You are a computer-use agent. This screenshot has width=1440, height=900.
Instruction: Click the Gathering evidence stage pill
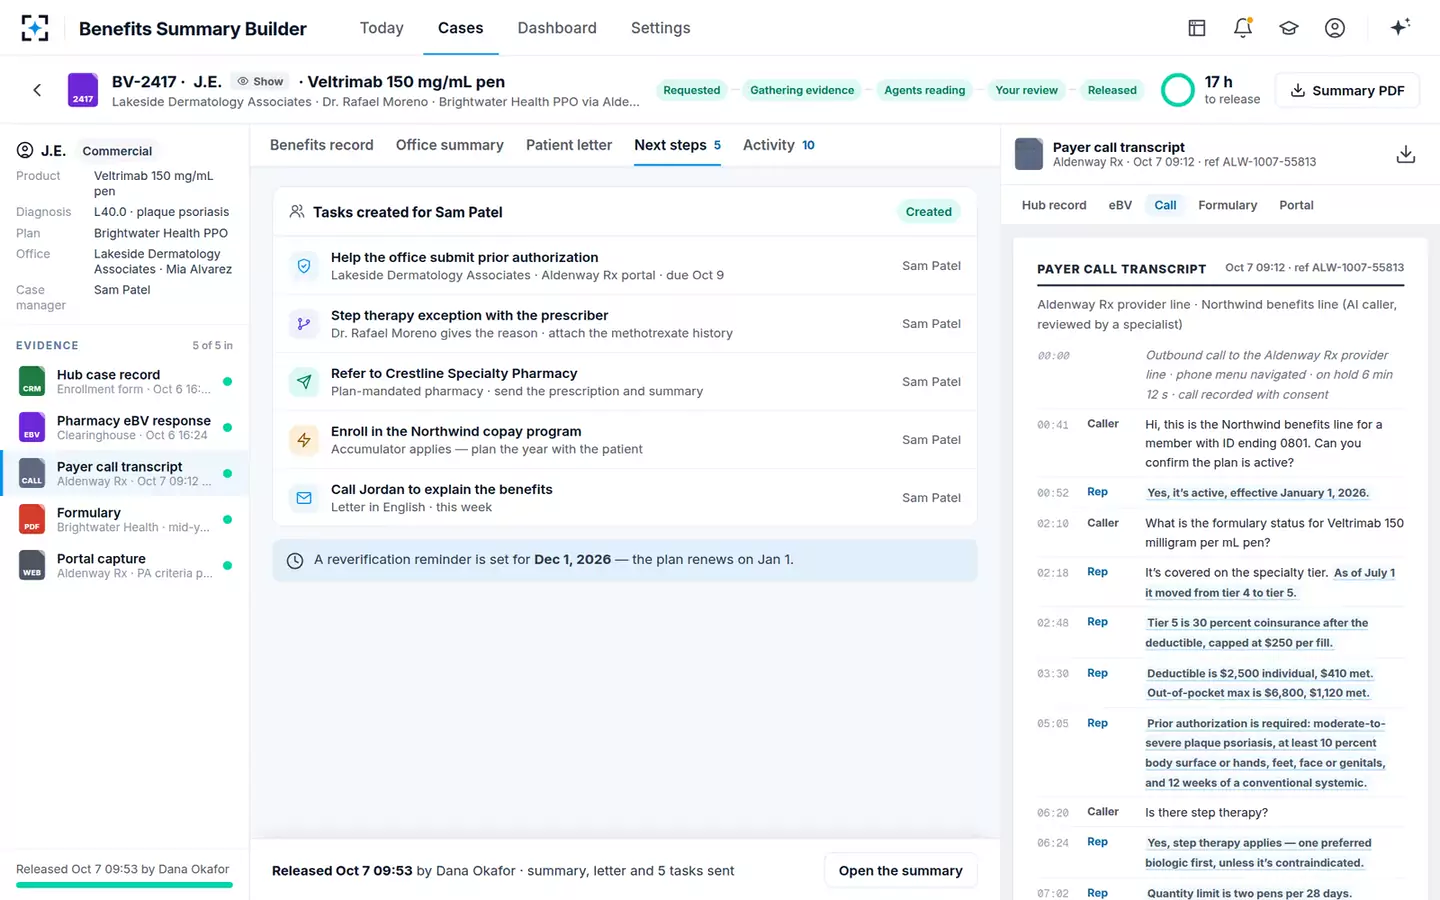tap(802, 90)
